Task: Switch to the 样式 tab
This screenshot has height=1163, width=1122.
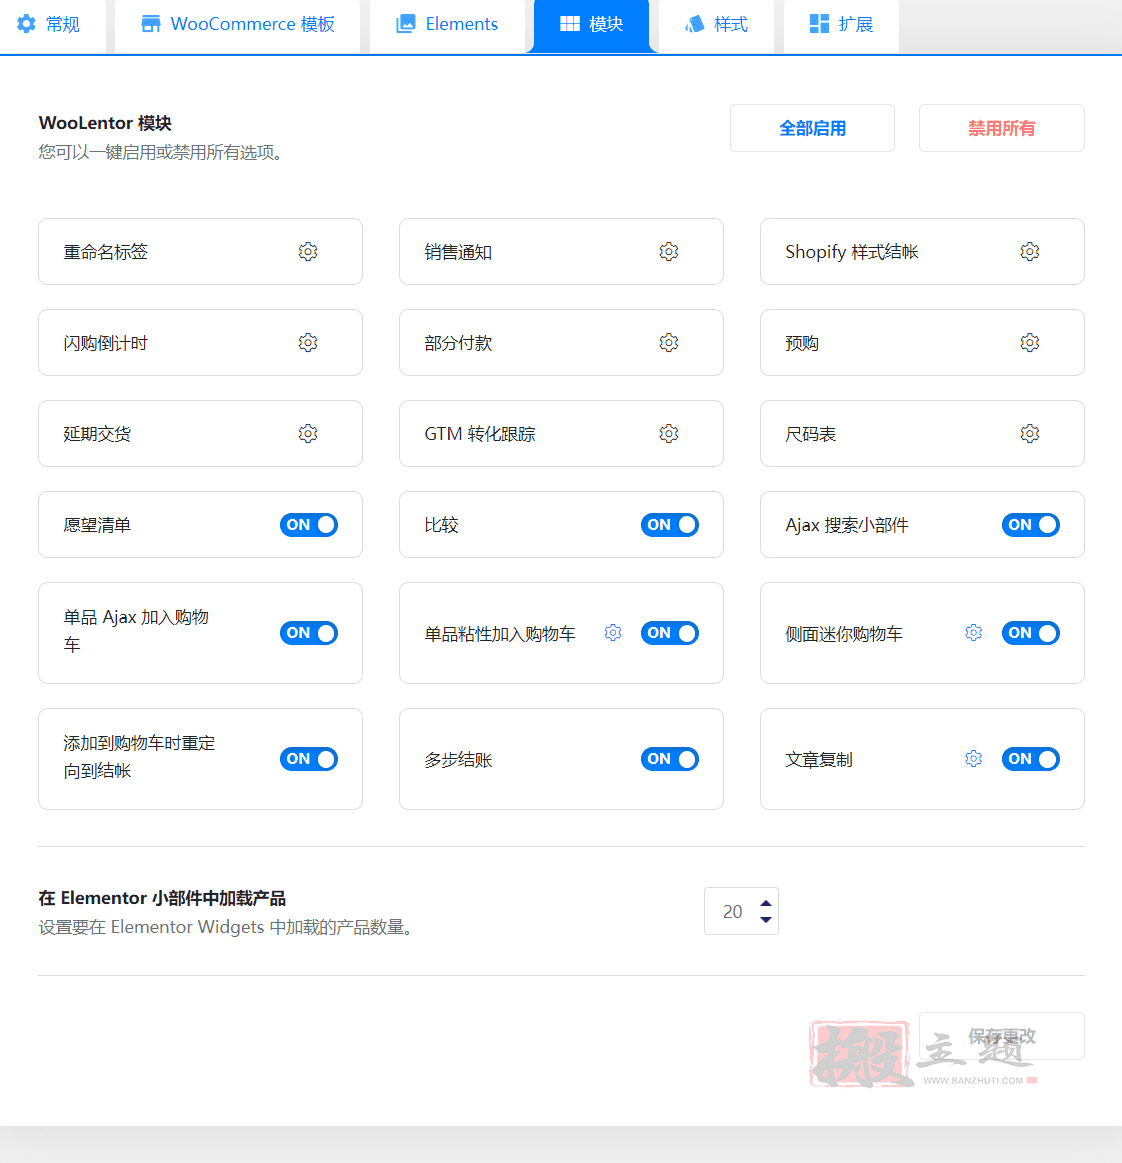Action: point(716,24)
